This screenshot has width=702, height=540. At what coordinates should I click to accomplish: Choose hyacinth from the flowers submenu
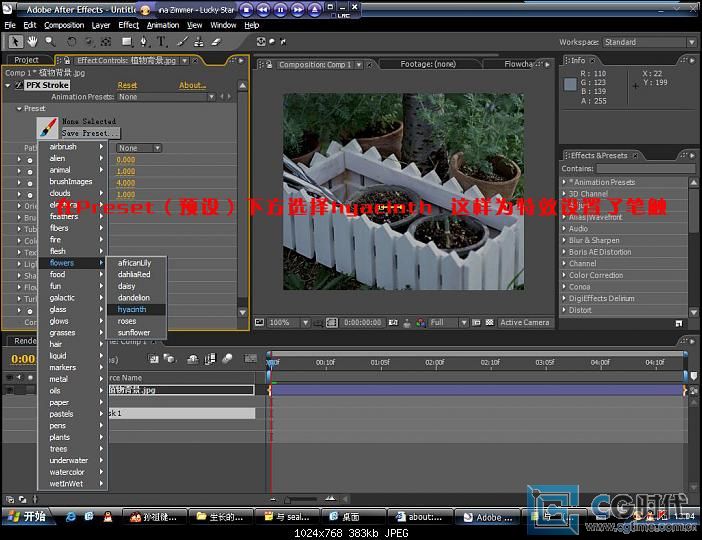(137, 309)
